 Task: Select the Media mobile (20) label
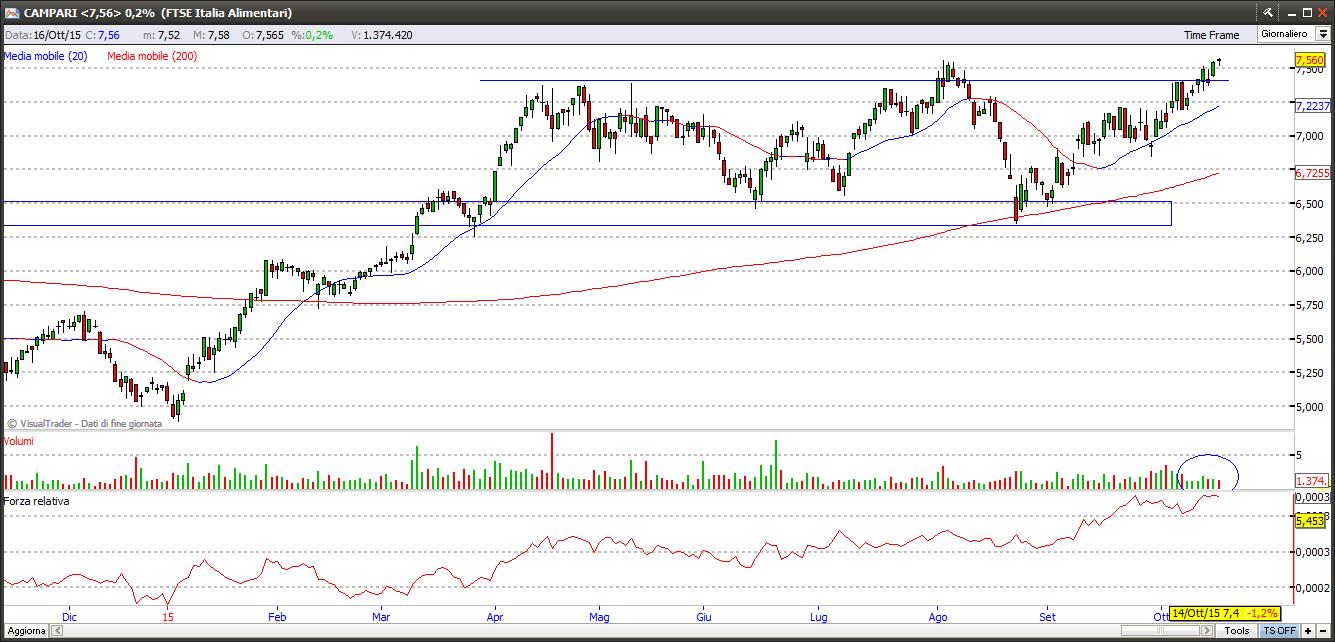pos(46,56)
